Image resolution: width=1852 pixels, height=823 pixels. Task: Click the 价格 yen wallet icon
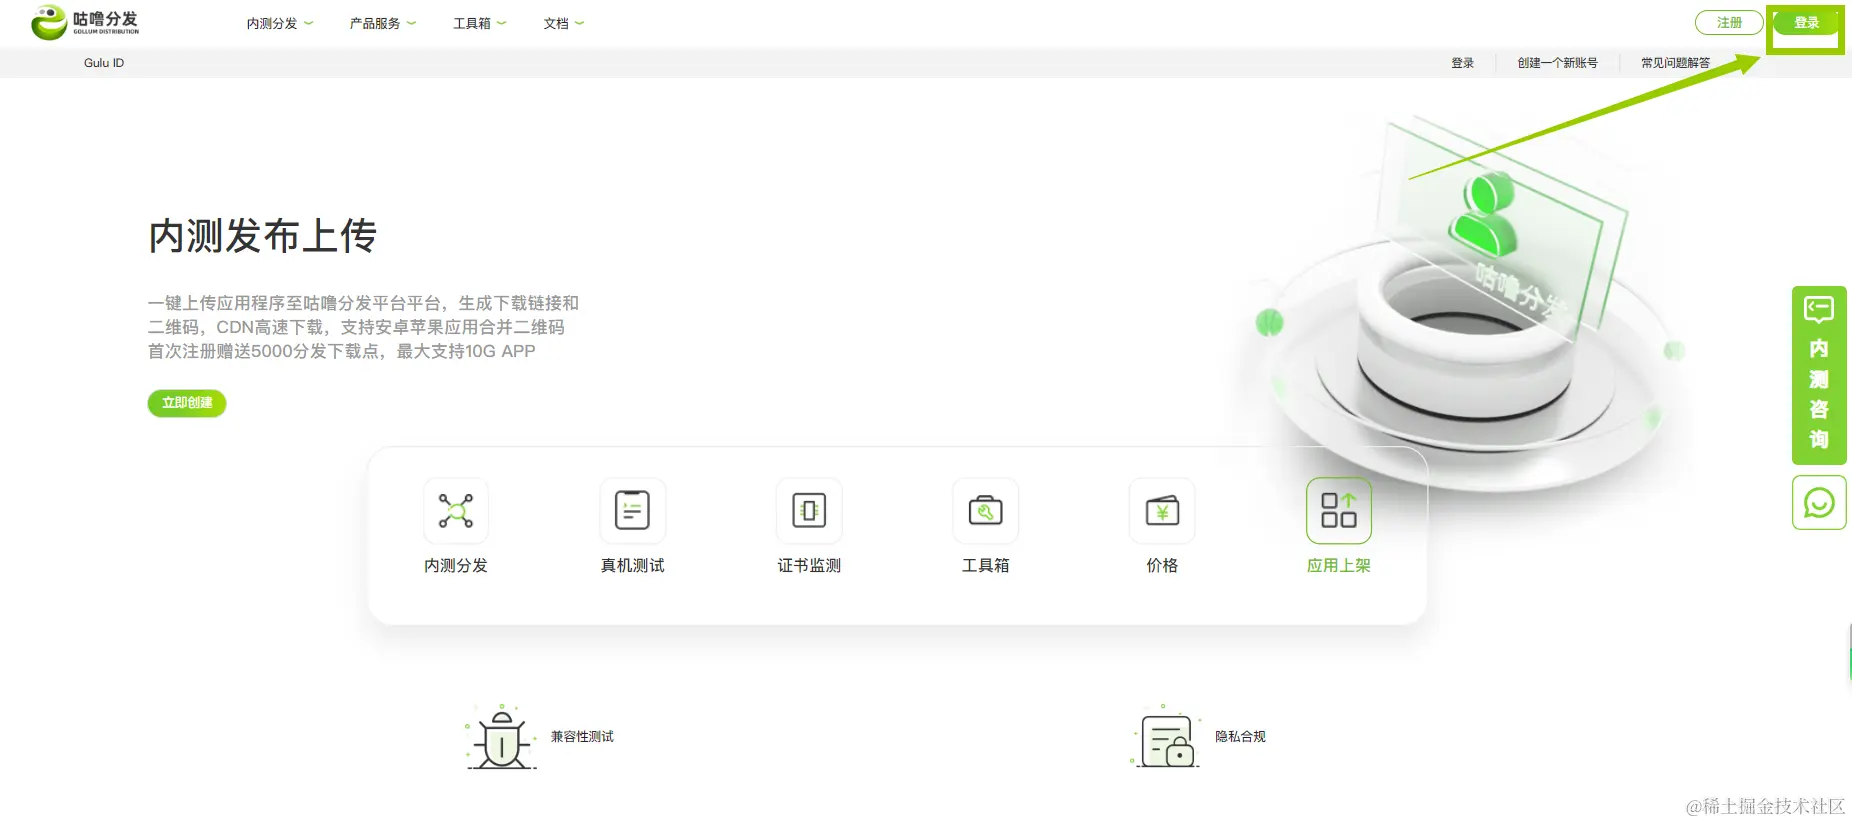coord(1162,511)
